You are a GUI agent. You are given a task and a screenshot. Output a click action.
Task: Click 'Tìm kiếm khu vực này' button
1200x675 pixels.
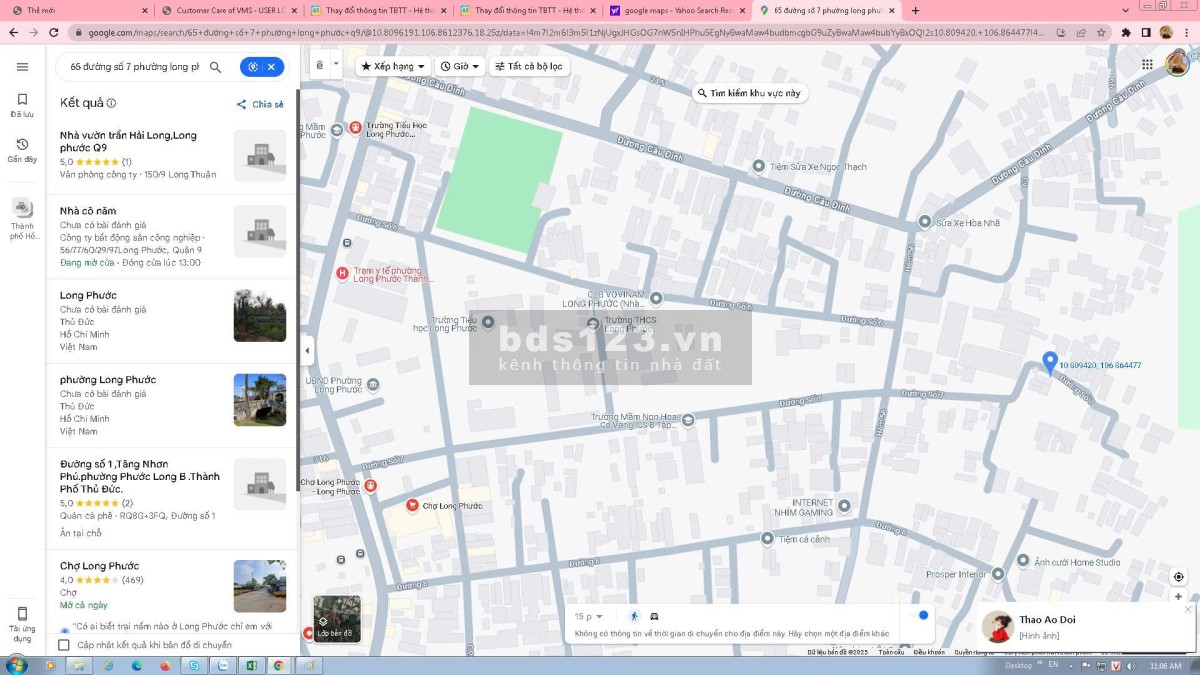pyautogui.click(x=748, y=93)
